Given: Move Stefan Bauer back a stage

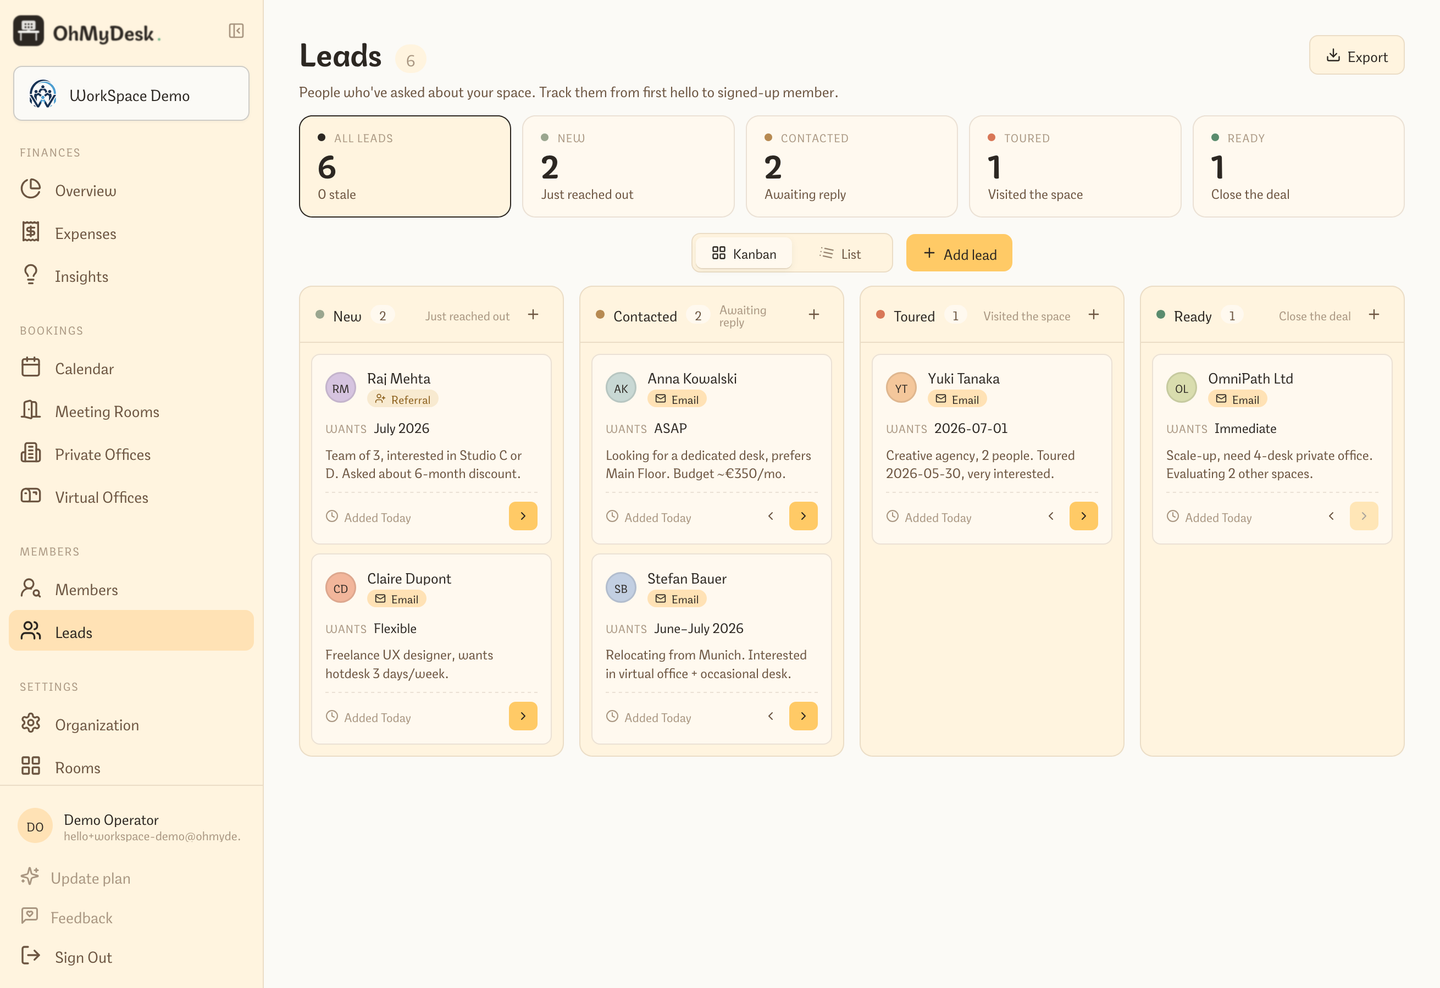Looking at the screenshot, I should (771, 716).
